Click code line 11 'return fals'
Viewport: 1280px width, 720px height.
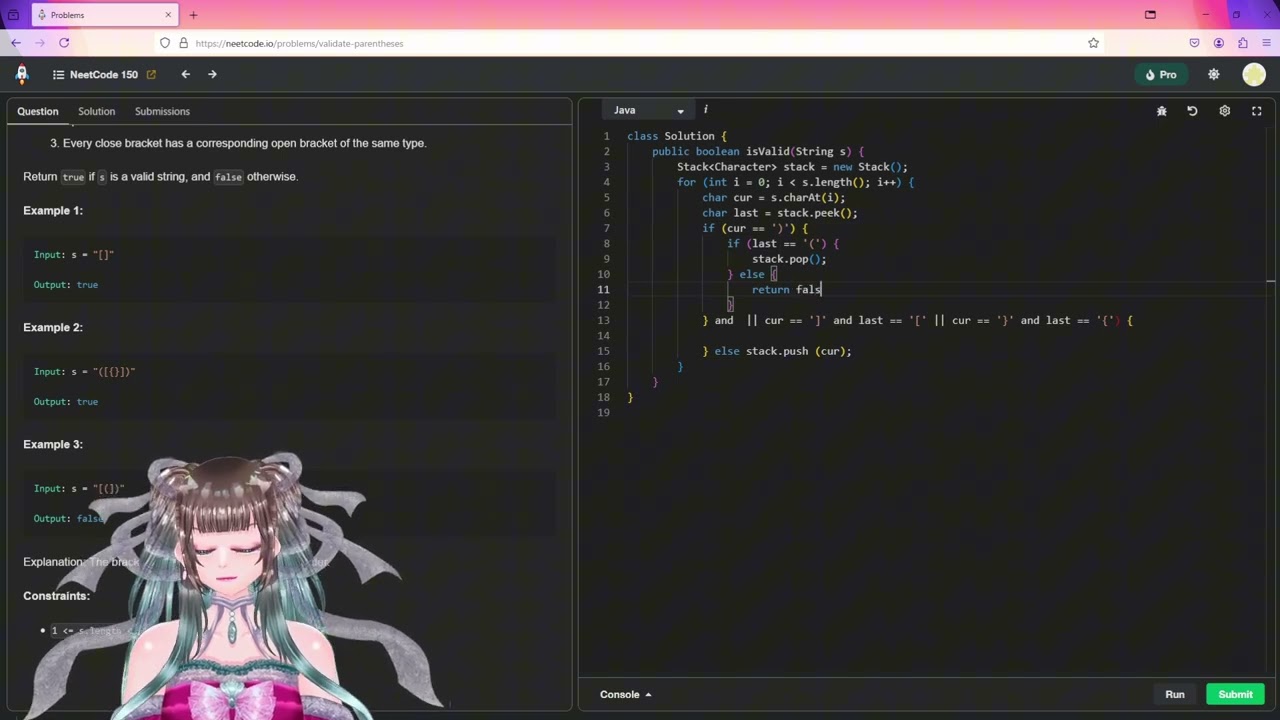pyautogui.click(x=786, y=290)
